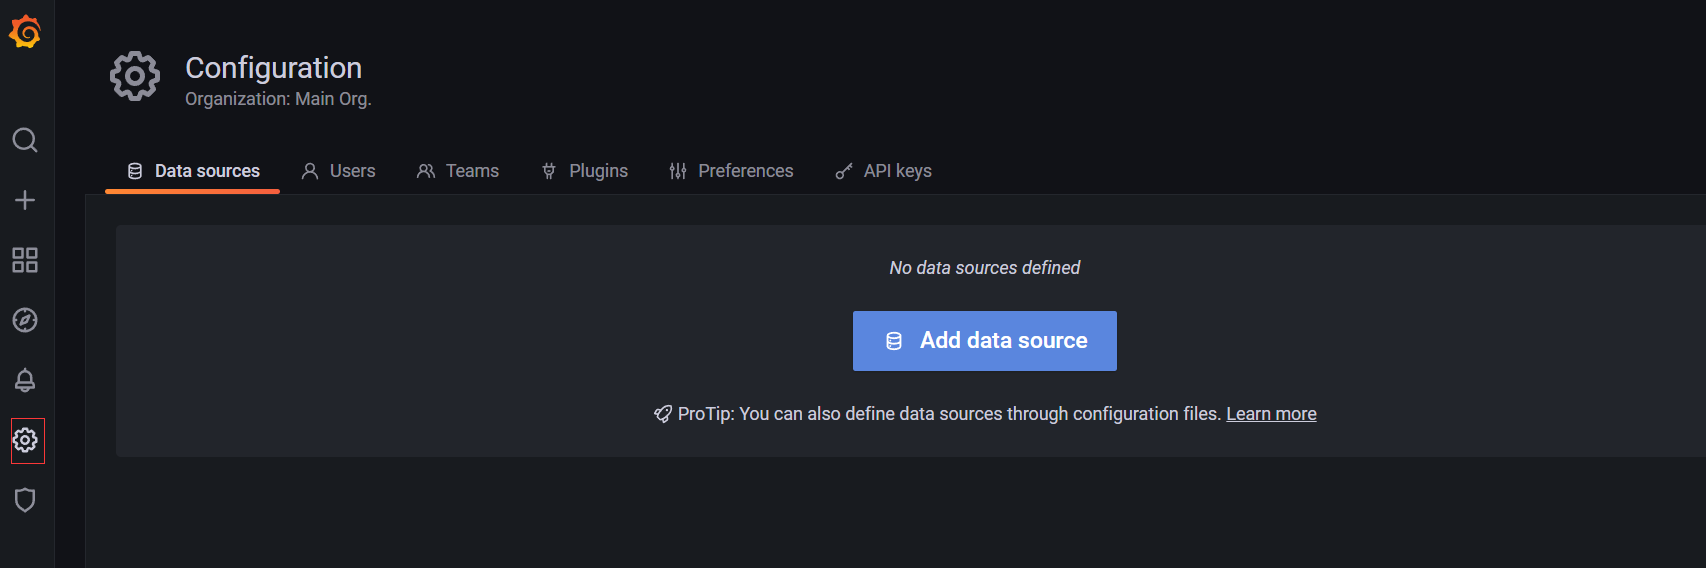Open the search magnifier in sidebar

(25, 140)
